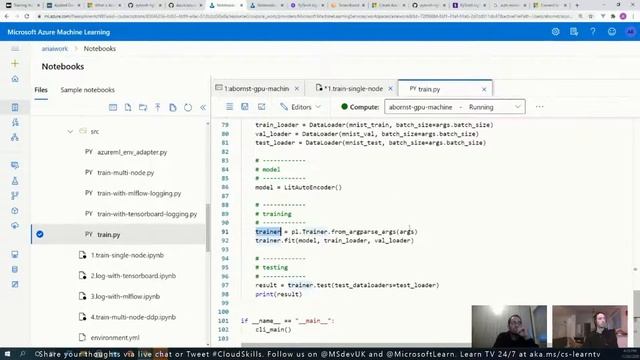The image size is (640, 360).
Task: Click third editor toolbar icon beside save
Action: [x=262, y=107]
